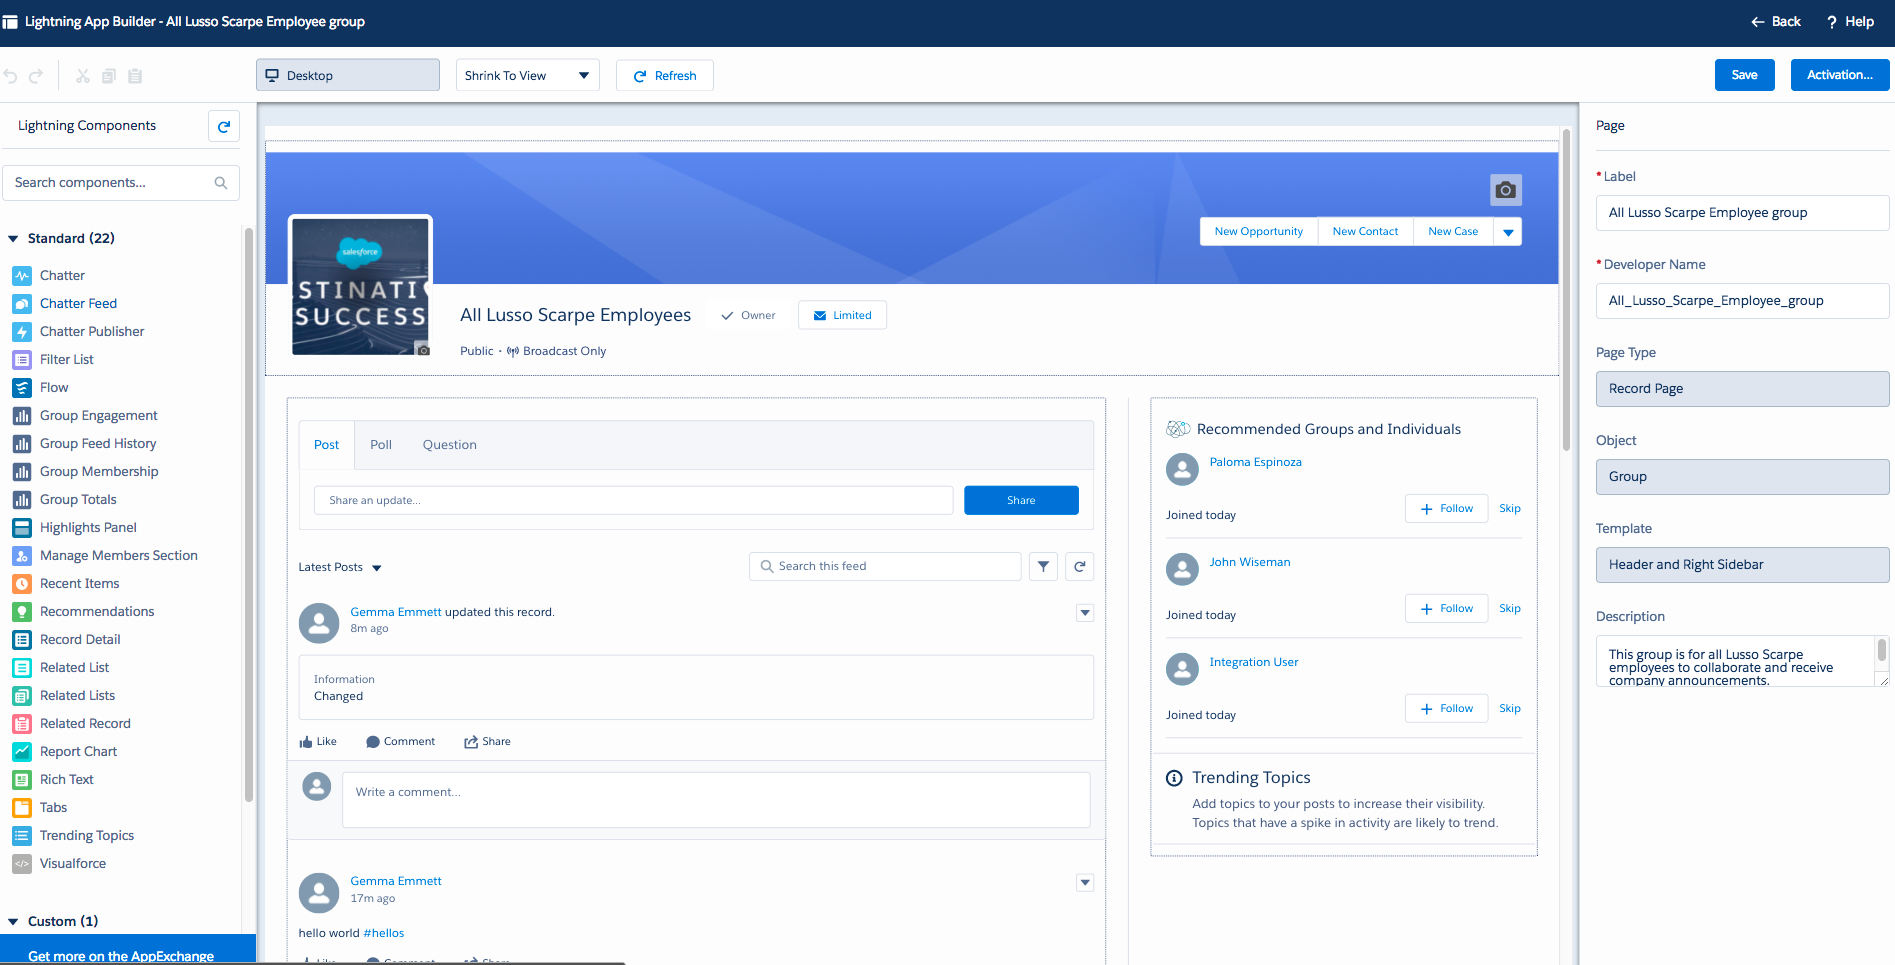
Task: Open the Latest Posts sort dropdown
Action: tap(340, 567)
